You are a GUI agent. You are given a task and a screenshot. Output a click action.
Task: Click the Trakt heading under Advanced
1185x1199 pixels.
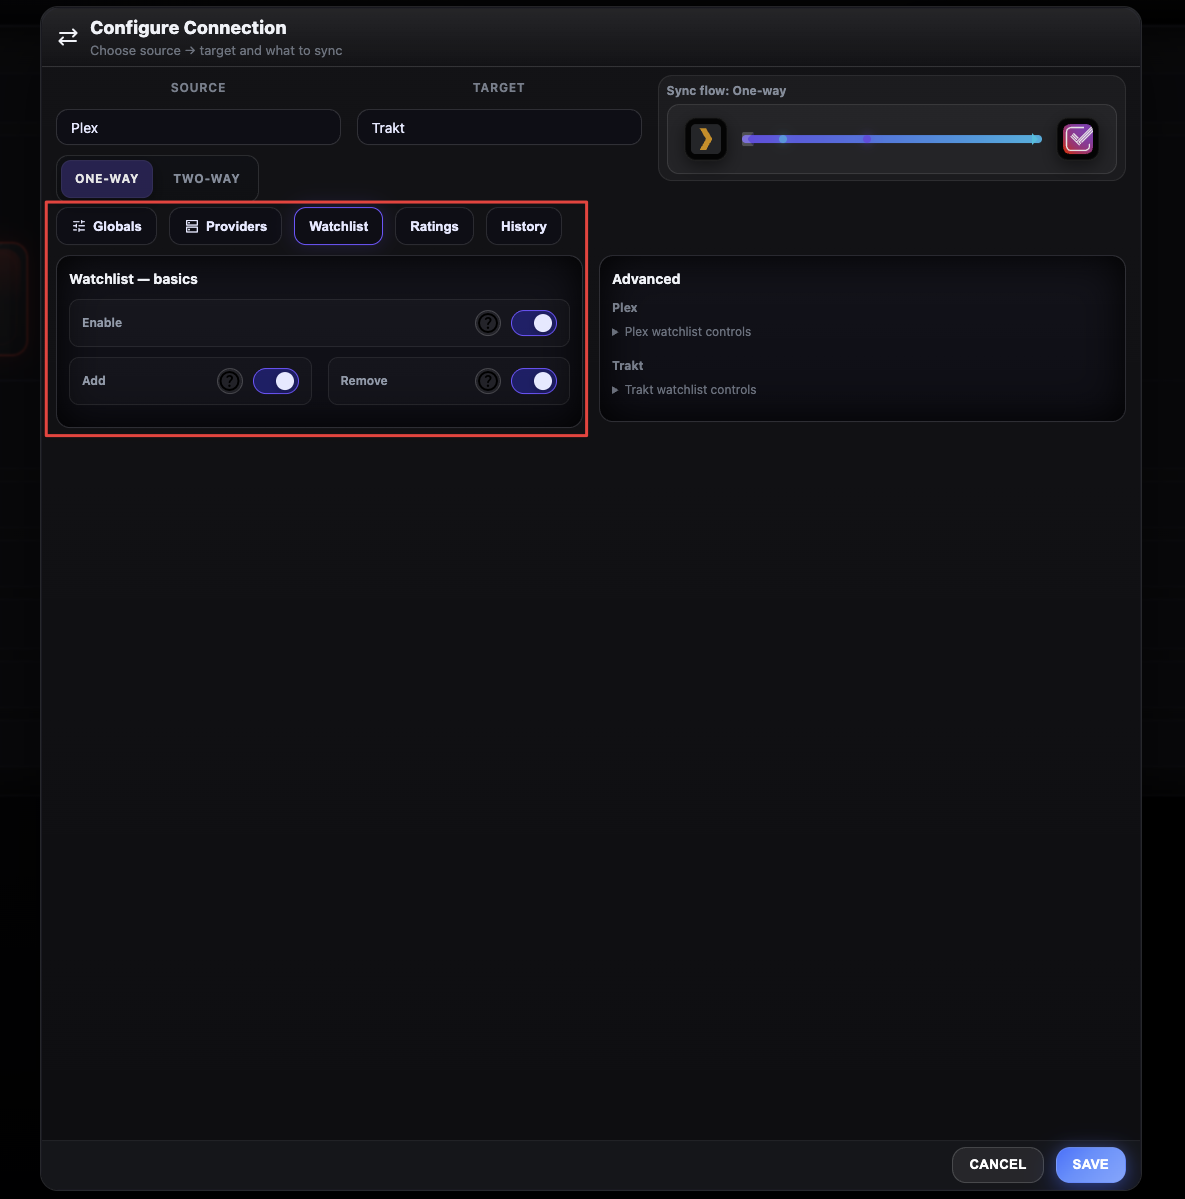tap(628, 366)
